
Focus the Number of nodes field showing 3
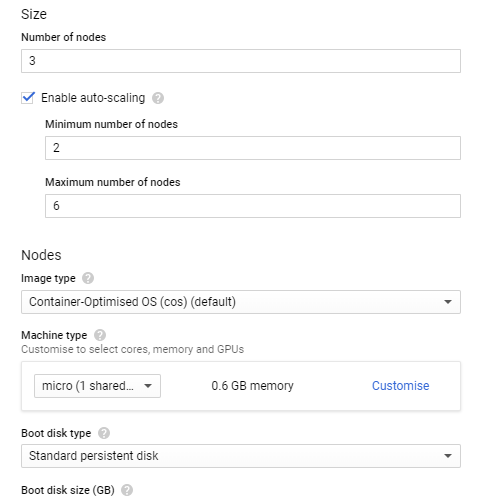241,61
